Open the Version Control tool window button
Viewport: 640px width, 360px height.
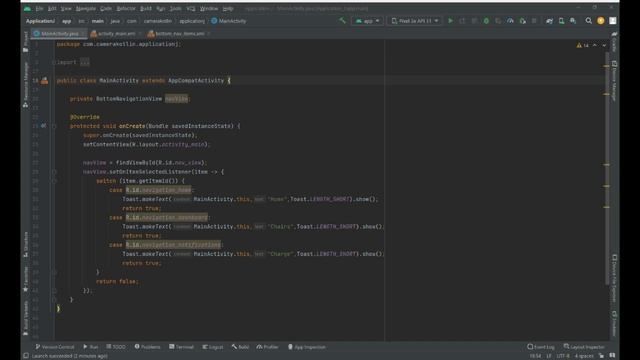(55, 347)
